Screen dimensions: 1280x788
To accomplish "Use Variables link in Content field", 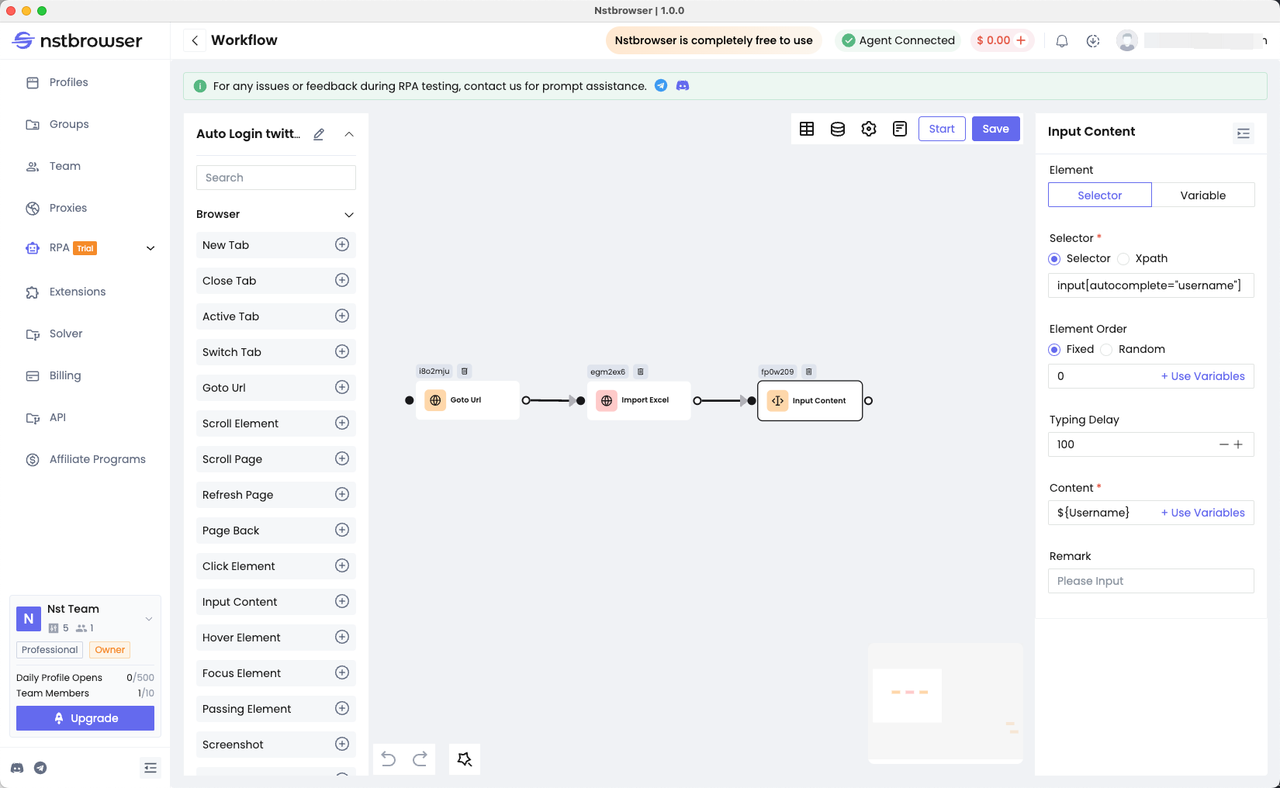I will coord(1203,513).
